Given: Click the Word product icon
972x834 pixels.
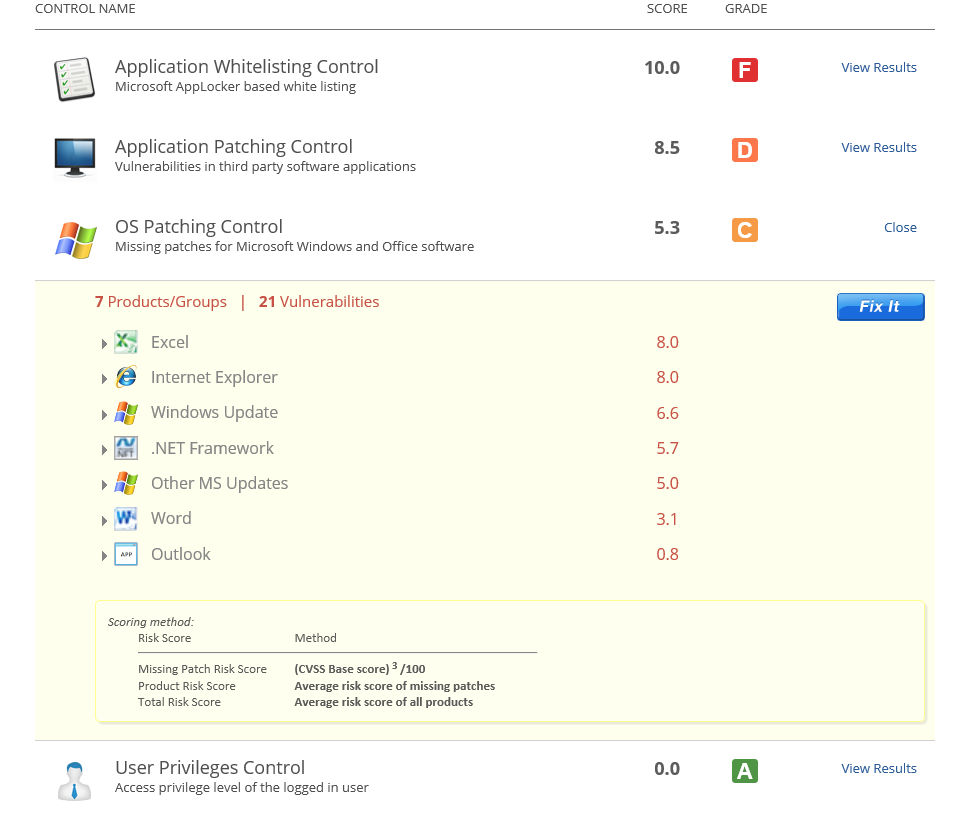Looking at the screenshot, I should (x=126, y=518).
